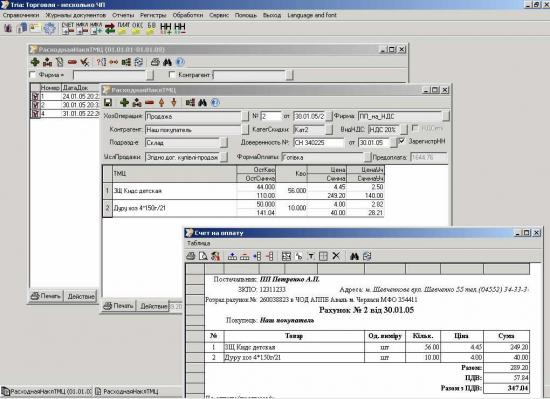Click binoculars find icon in Счет на оплату toolbar
The height and width of the screenshot is (399, 550).
click(354, 256)
